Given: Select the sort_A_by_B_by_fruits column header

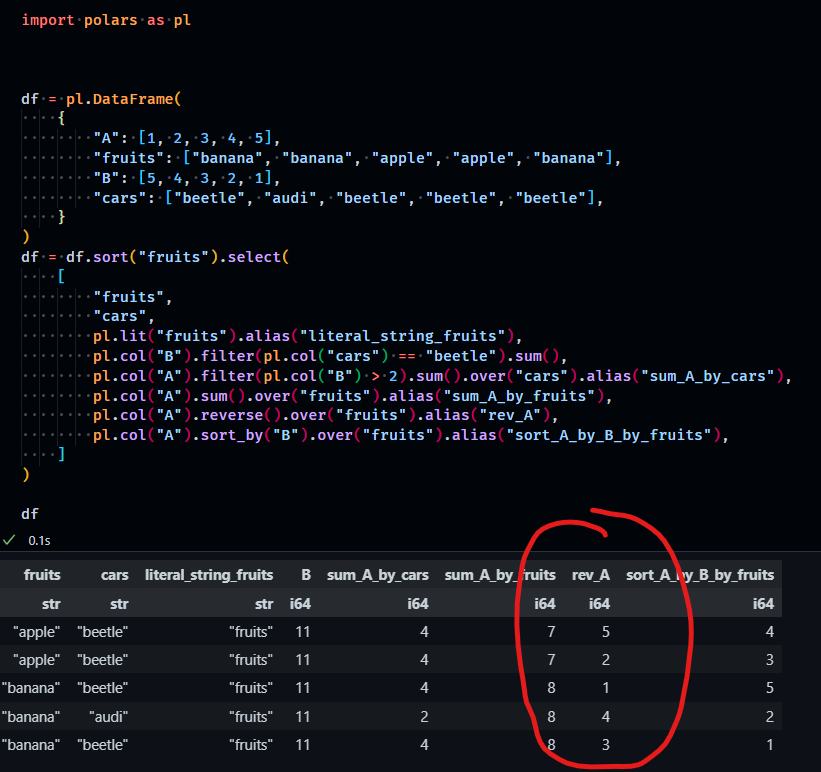Looking at the screenshot, I should pyautogui.click(x=700, y=575).
